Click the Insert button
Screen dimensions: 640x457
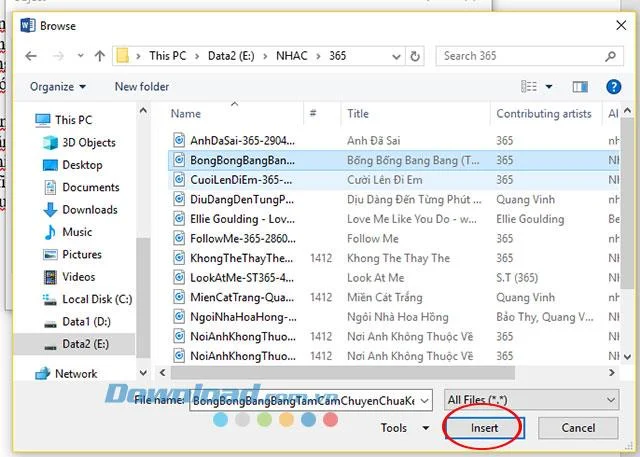pos(484,428)
